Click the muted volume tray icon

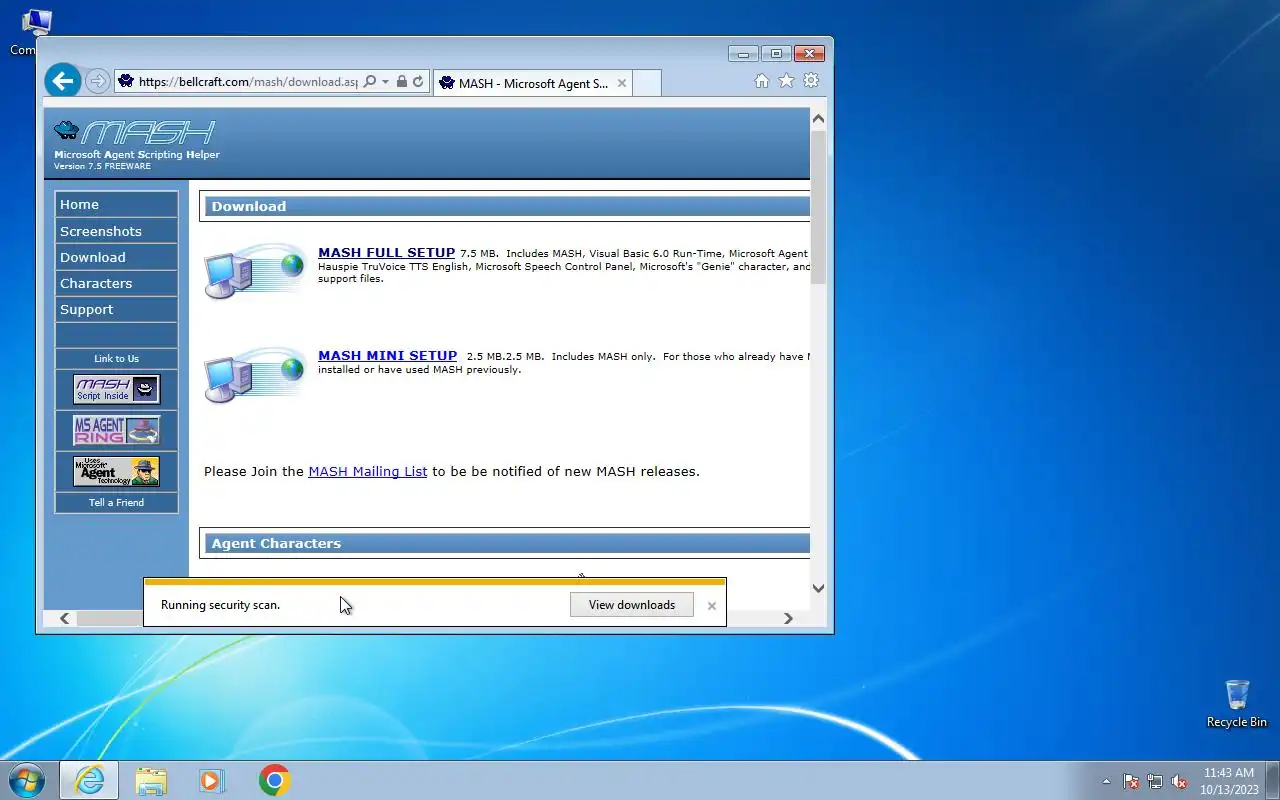[x=1179, y=781]
